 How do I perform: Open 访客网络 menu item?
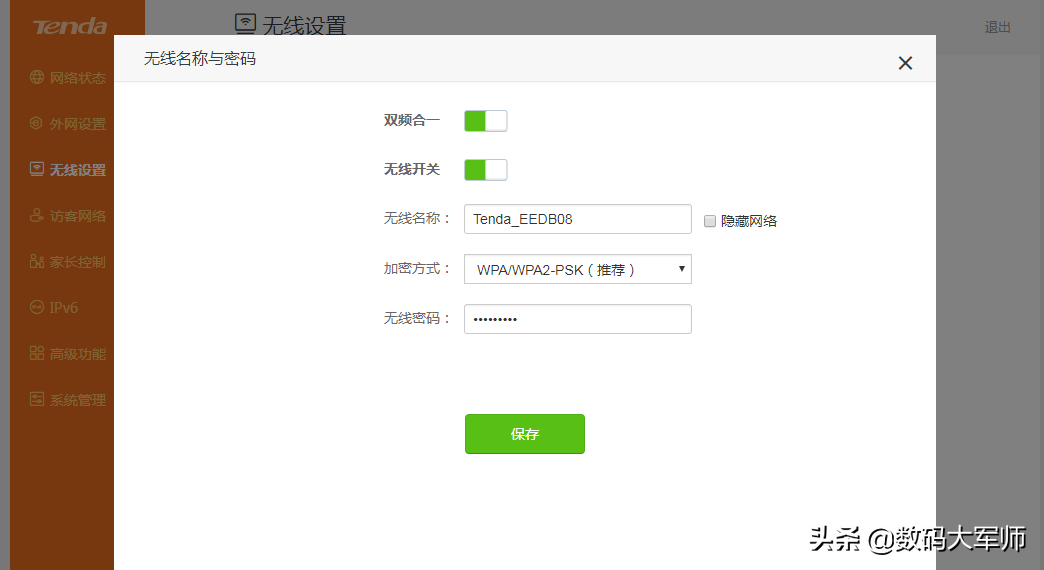pos(77,216)
